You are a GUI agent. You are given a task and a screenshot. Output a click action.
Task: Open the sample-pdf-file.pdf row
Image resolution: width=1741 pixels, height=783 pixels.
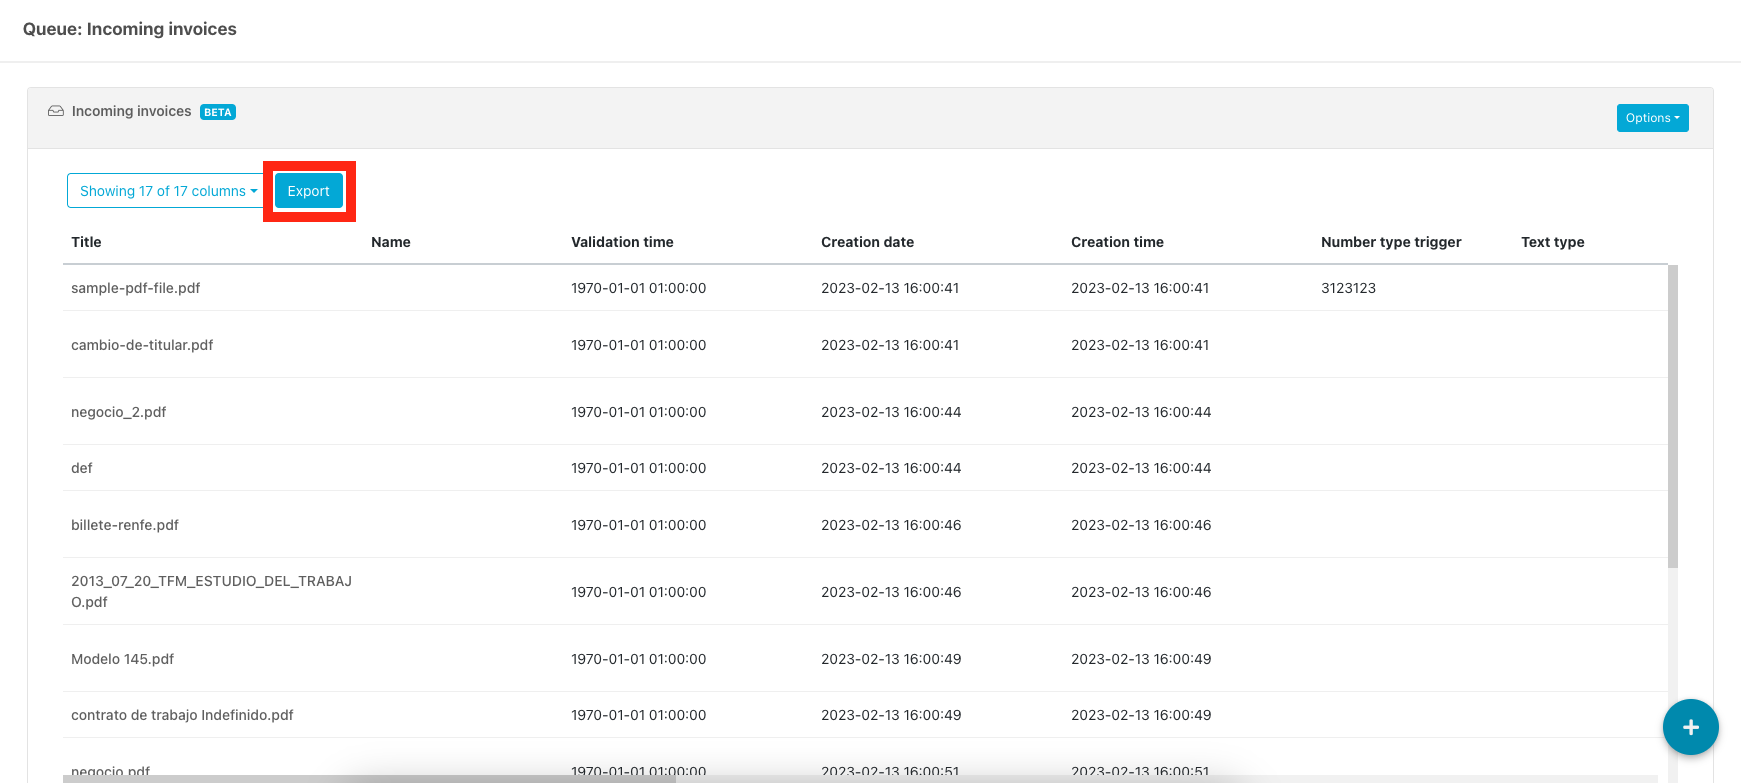(x=136, y=288)
